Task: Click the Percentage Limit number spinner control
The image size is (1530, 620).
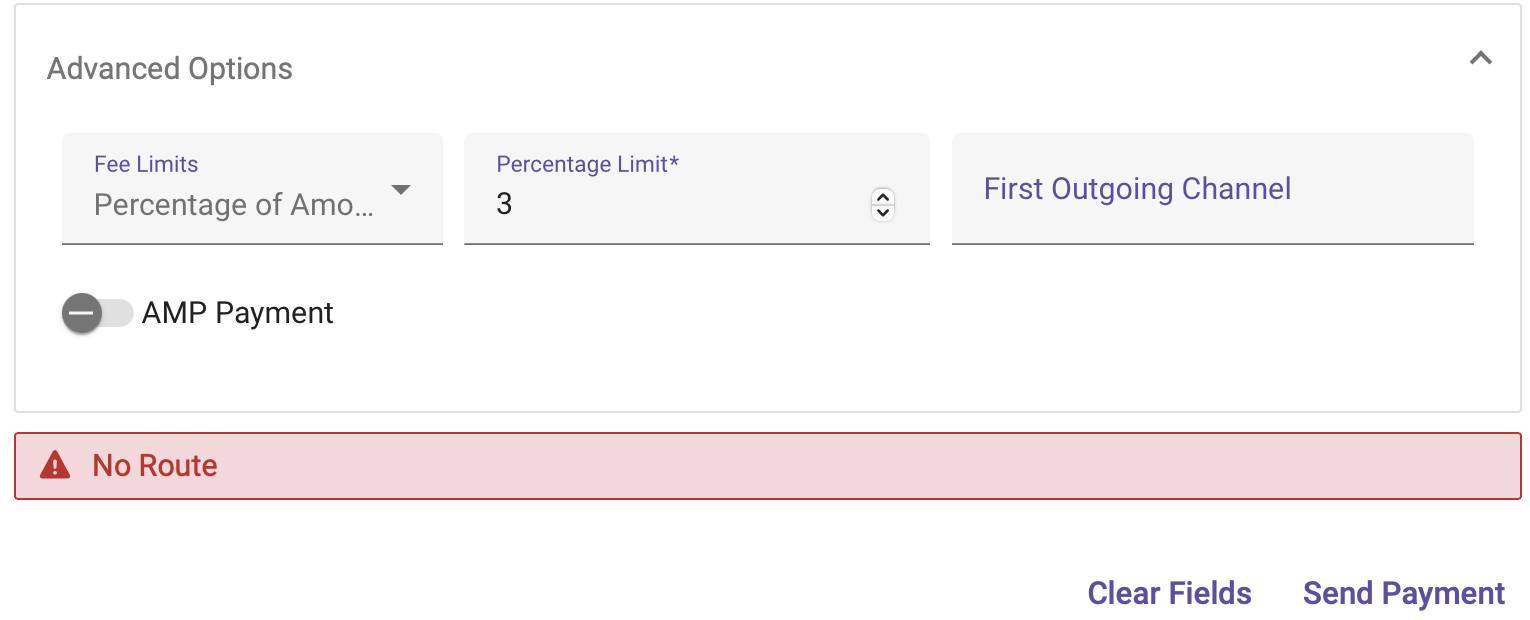Action: [882, 204]
